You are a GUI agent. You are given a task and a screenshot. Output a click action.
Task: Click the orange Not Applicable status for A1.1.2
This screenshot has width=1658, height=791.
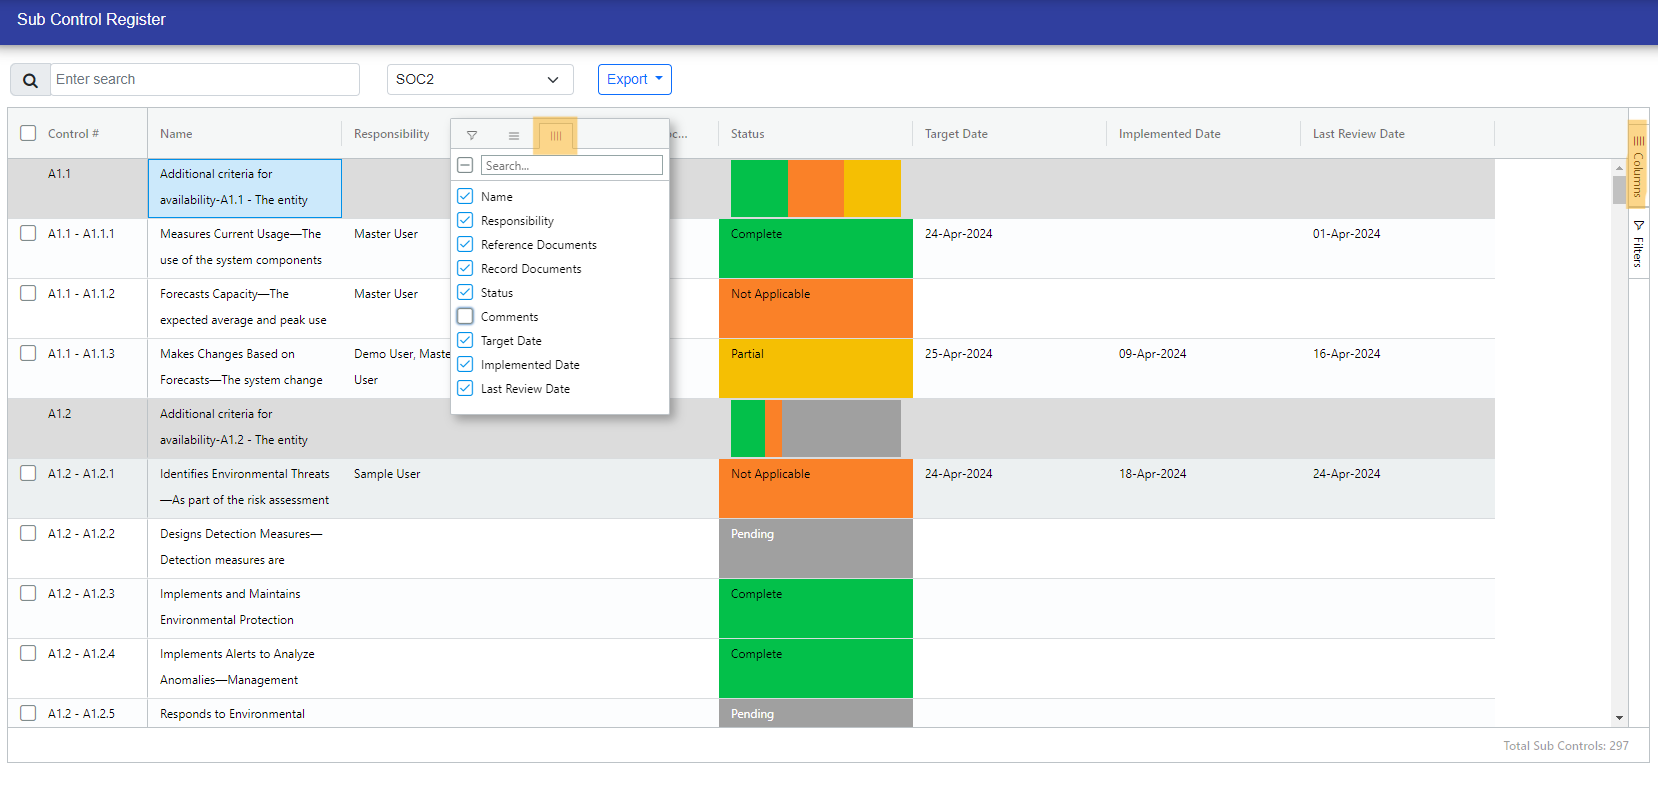tap(815, 308)
